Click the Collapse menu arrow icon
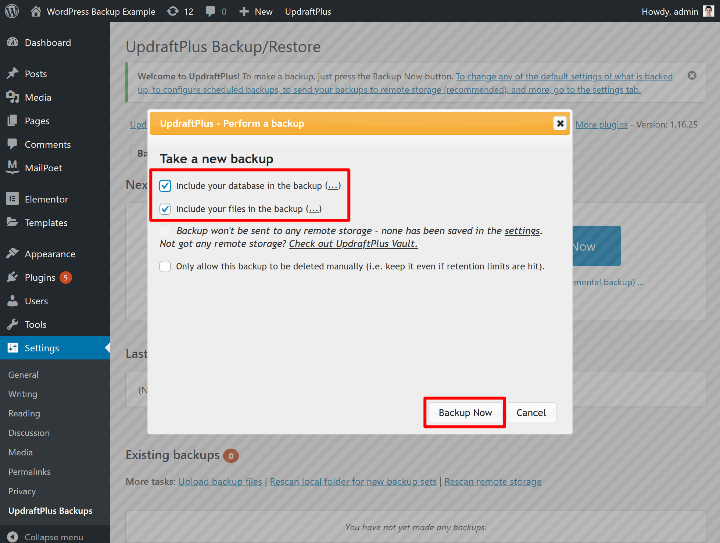The width and height of the screenshot is (720, 543). coord(13,537)
